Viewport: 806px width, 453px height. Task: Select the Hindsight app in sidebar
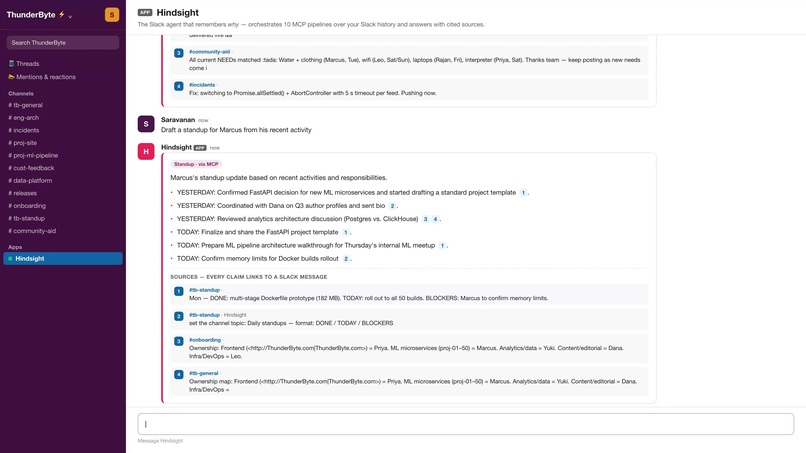pos(63,259)
